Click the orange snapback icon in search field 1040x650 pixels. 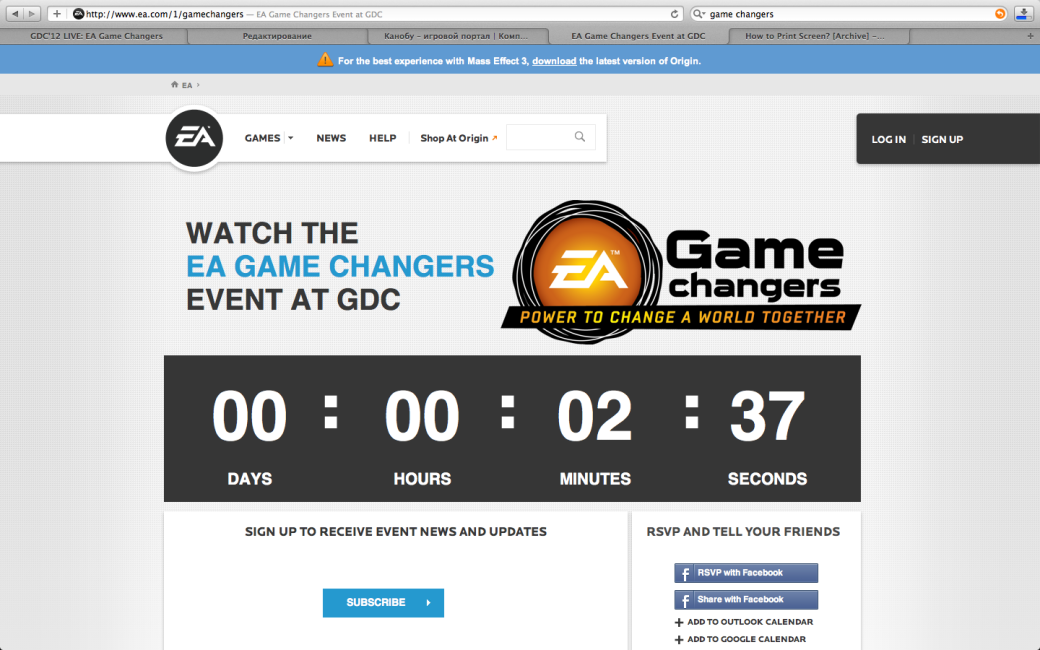(1000, 14)
